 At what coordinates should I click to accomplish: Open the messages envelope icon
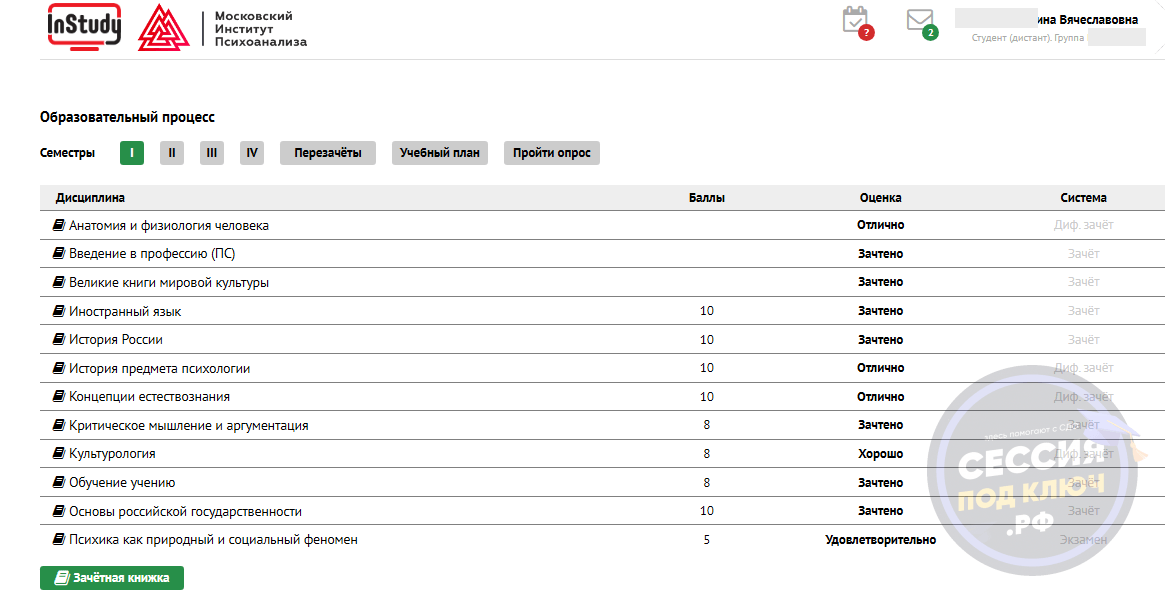click(x=920, y=21)
